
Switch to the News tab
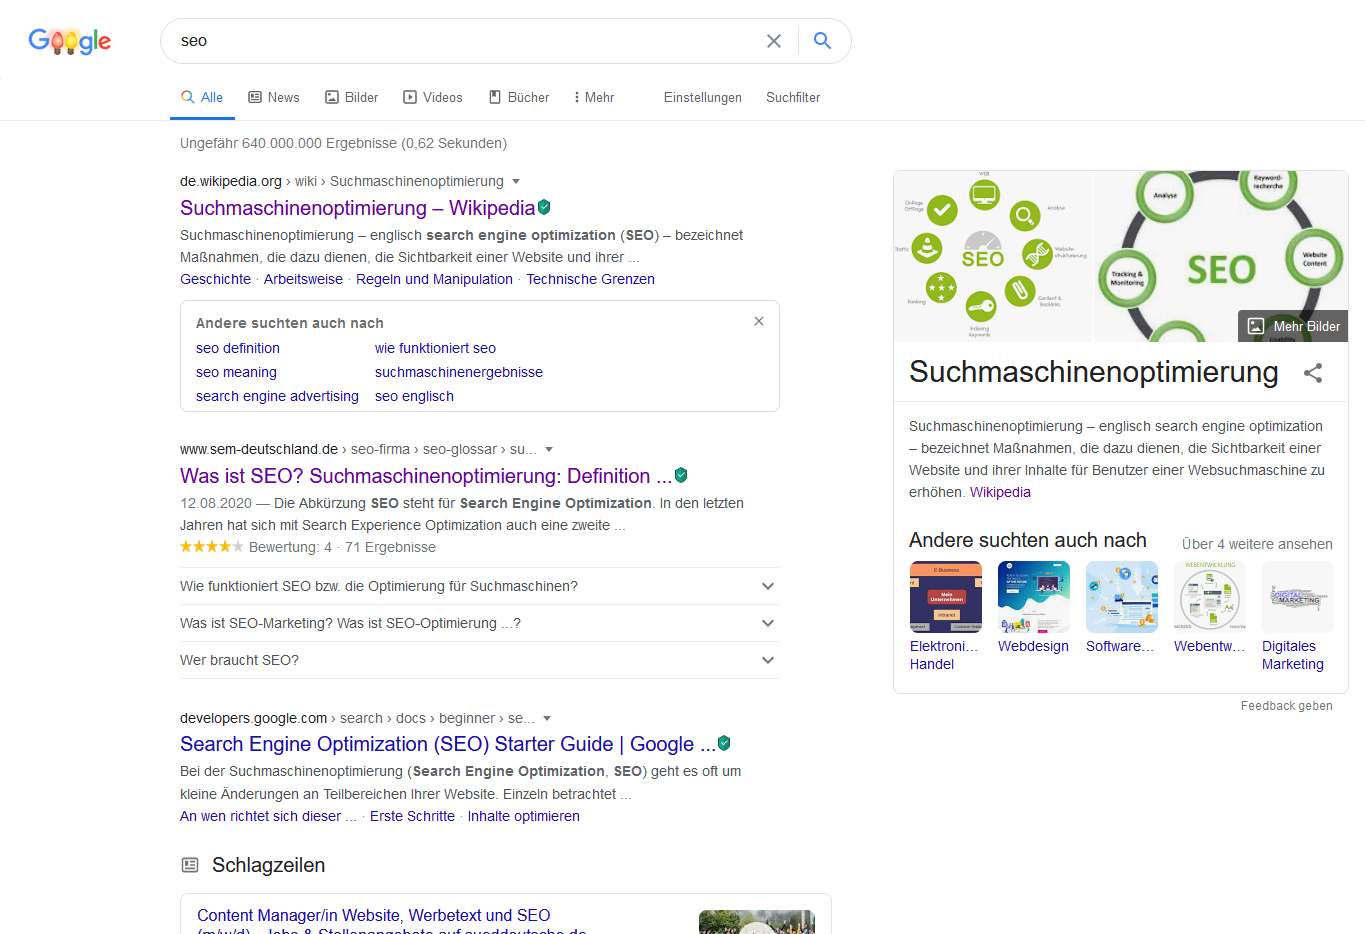coord(274,97)
